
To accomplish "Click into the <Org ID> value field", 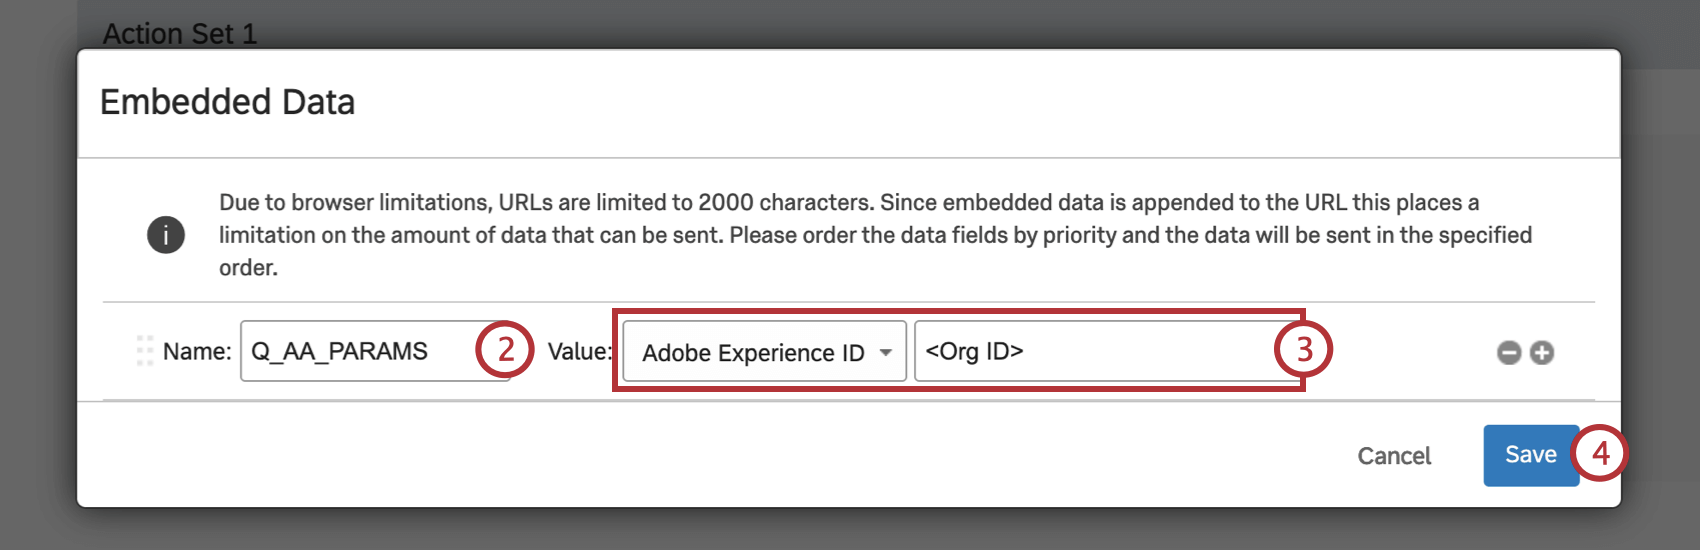I will click(x=1090, y=351).
